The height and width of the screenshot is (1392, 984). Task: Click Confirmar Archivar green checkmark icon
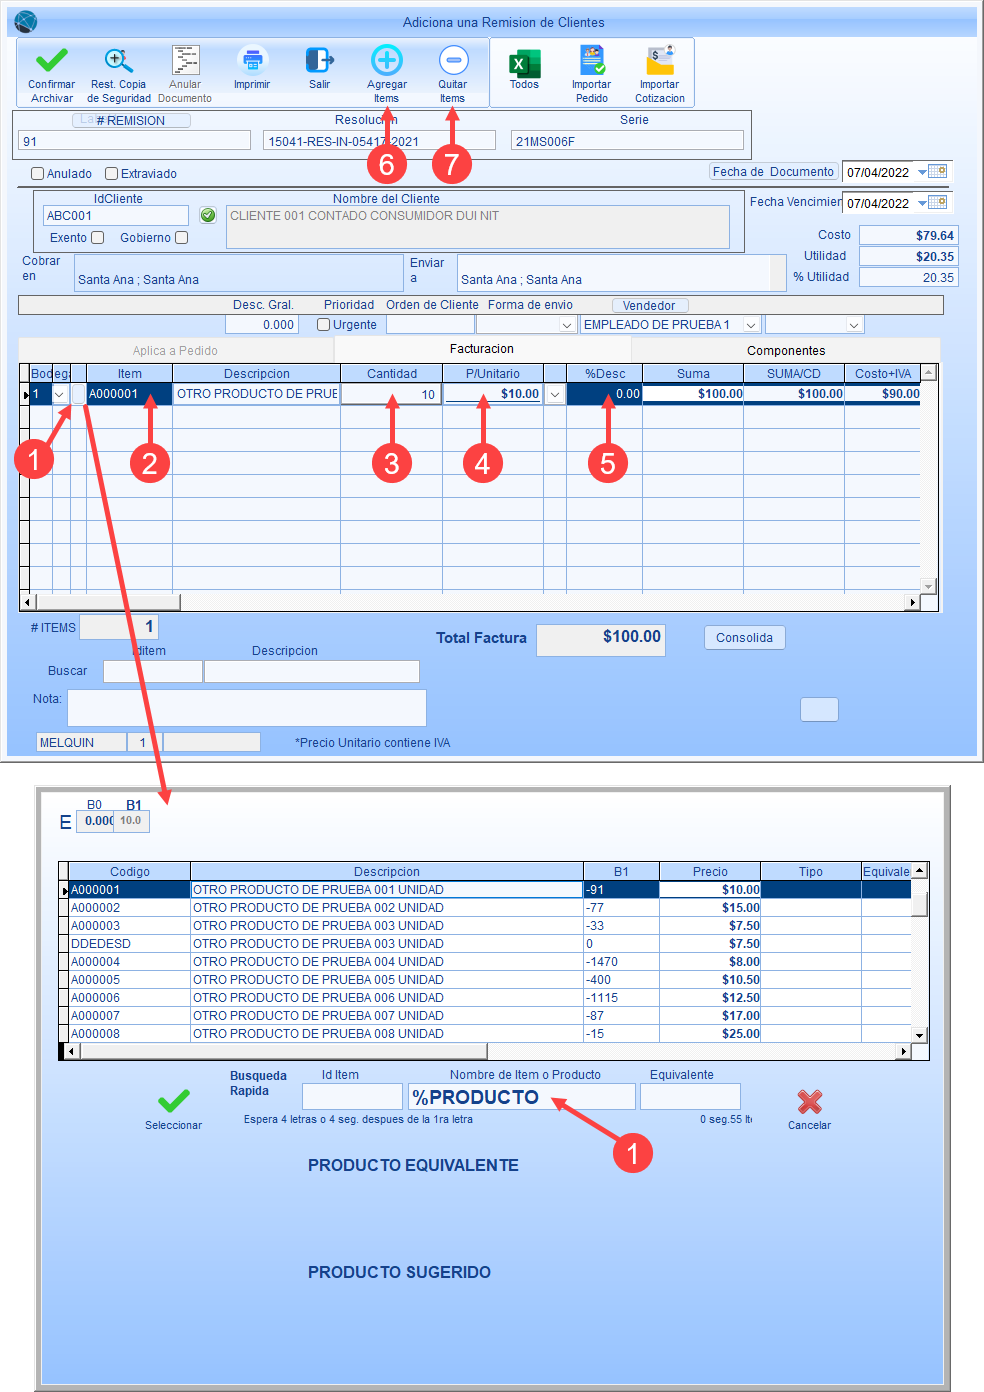pos(51,61)
